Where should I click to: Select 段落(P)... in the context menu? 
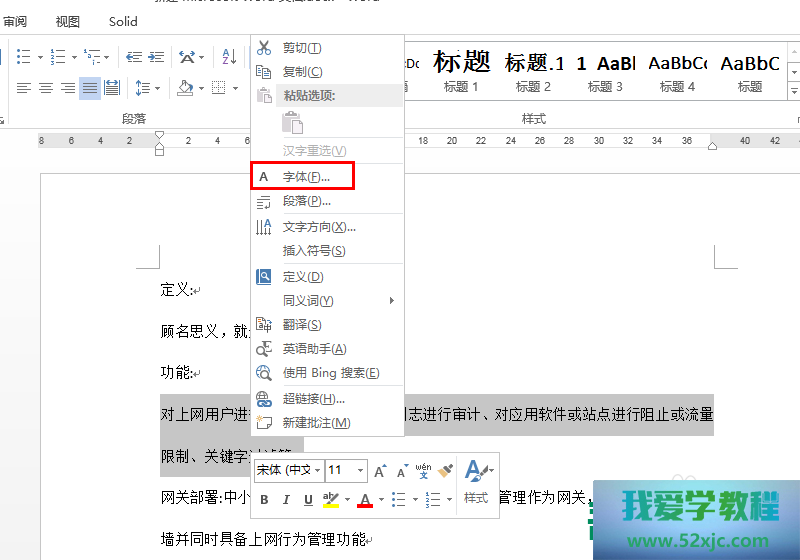coord(306,201)
